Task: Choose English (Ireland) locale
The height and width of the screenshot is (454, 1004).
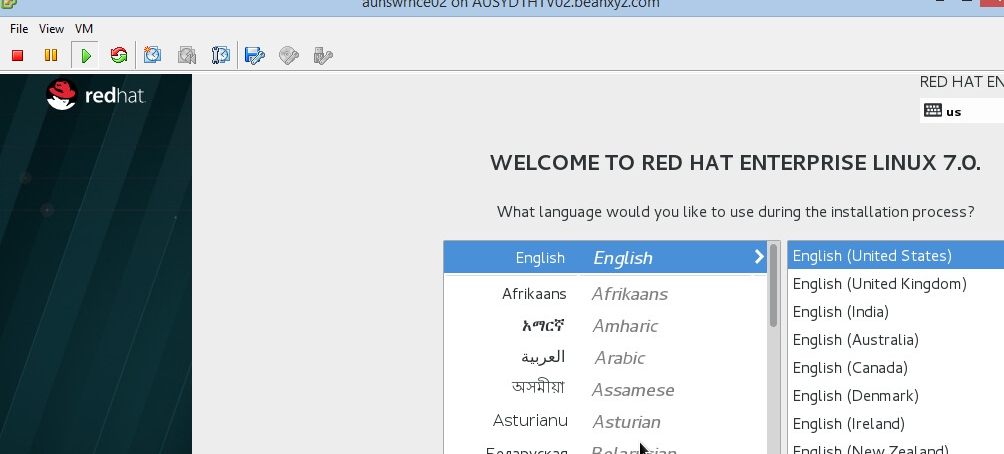Action: pyautogui.click(x=896, y=424)
